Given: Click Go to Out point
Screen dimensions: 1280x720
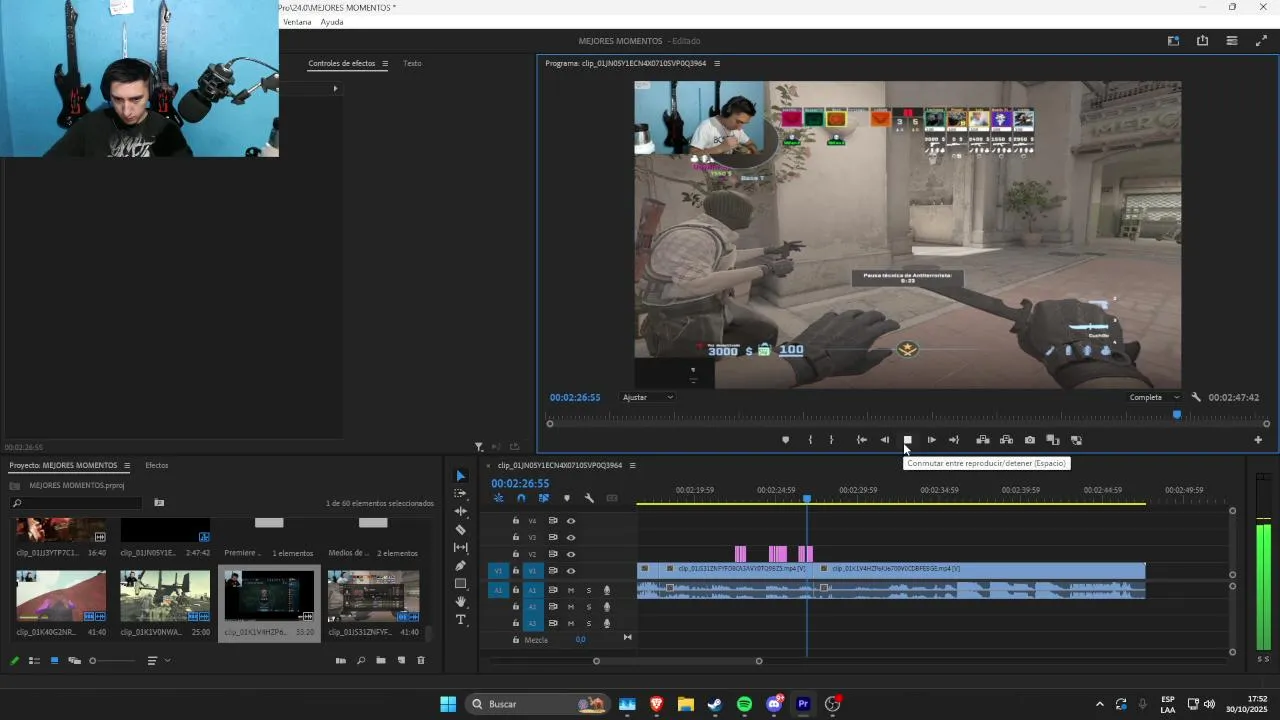Looking at the screenshot, I should click(954, 440).
